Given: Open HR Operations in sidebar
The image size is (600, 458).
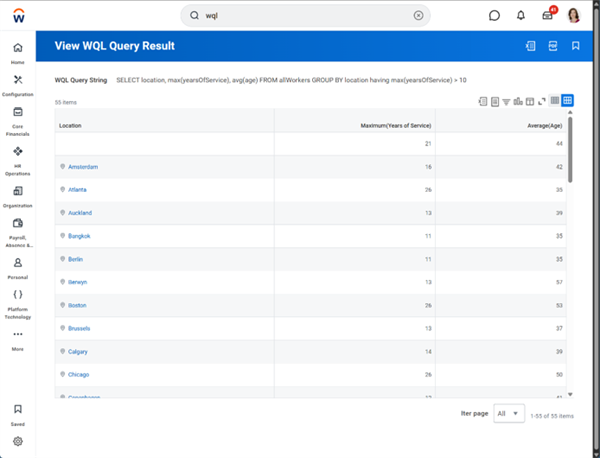Looking at the screenshot, I should click(x=18, y=161).
